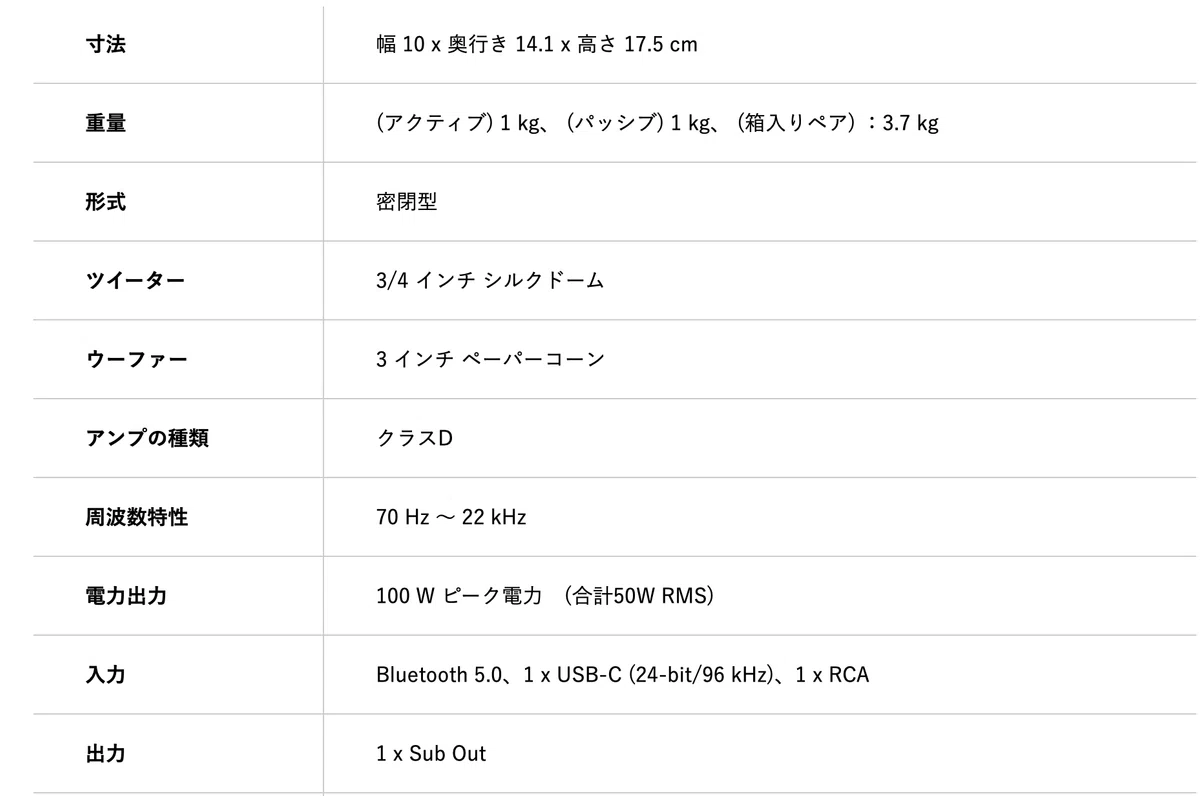This screenshot has height=796, width=1200.
Task: Click the 電力出力 row label
Action: (126, 596)
